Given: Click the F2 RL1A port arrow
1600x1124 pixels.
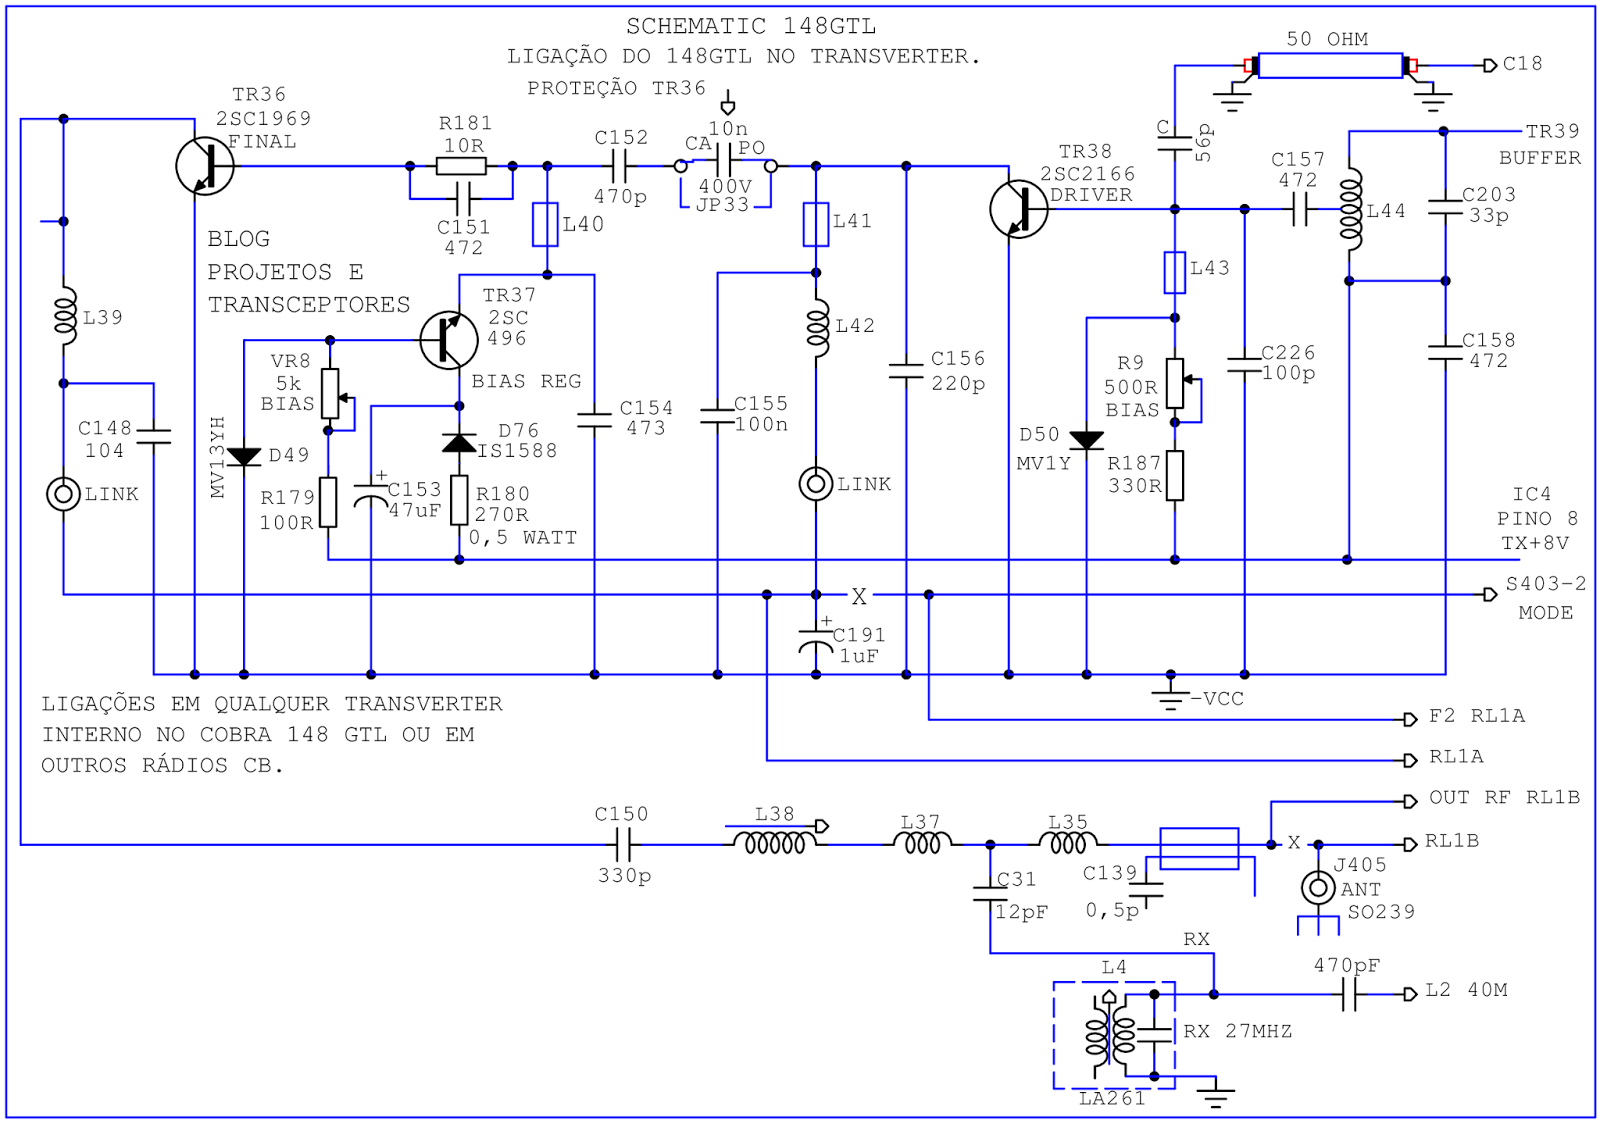Looking at the screenshot, I should click(x=1410, y=719).
